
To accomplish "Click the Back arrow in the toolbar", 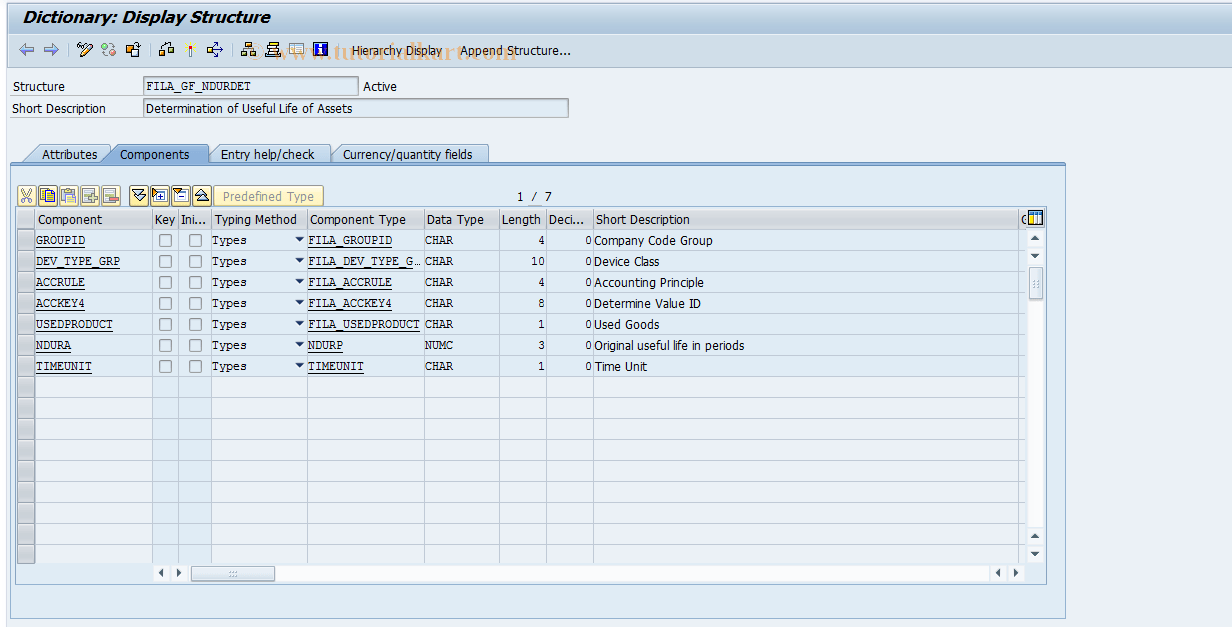I will 27,49.
